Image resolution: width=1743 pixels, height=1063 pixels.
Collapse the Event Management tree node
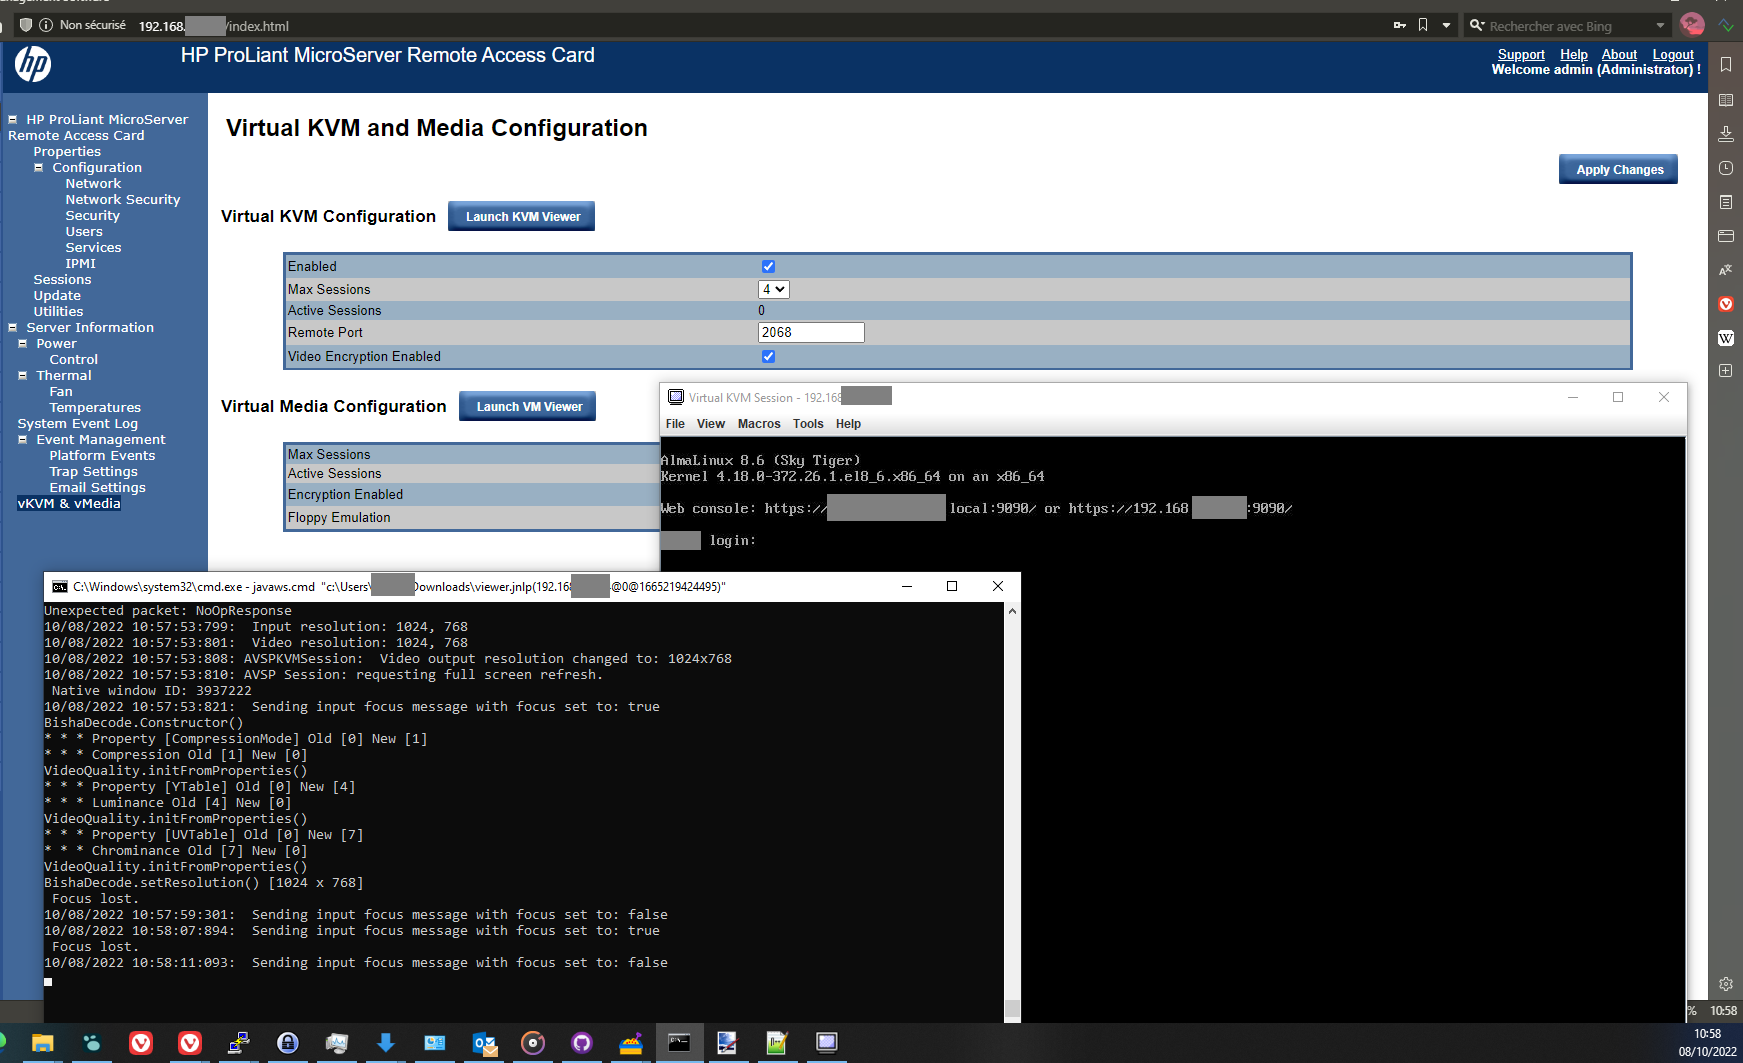[x=23, y=440]
